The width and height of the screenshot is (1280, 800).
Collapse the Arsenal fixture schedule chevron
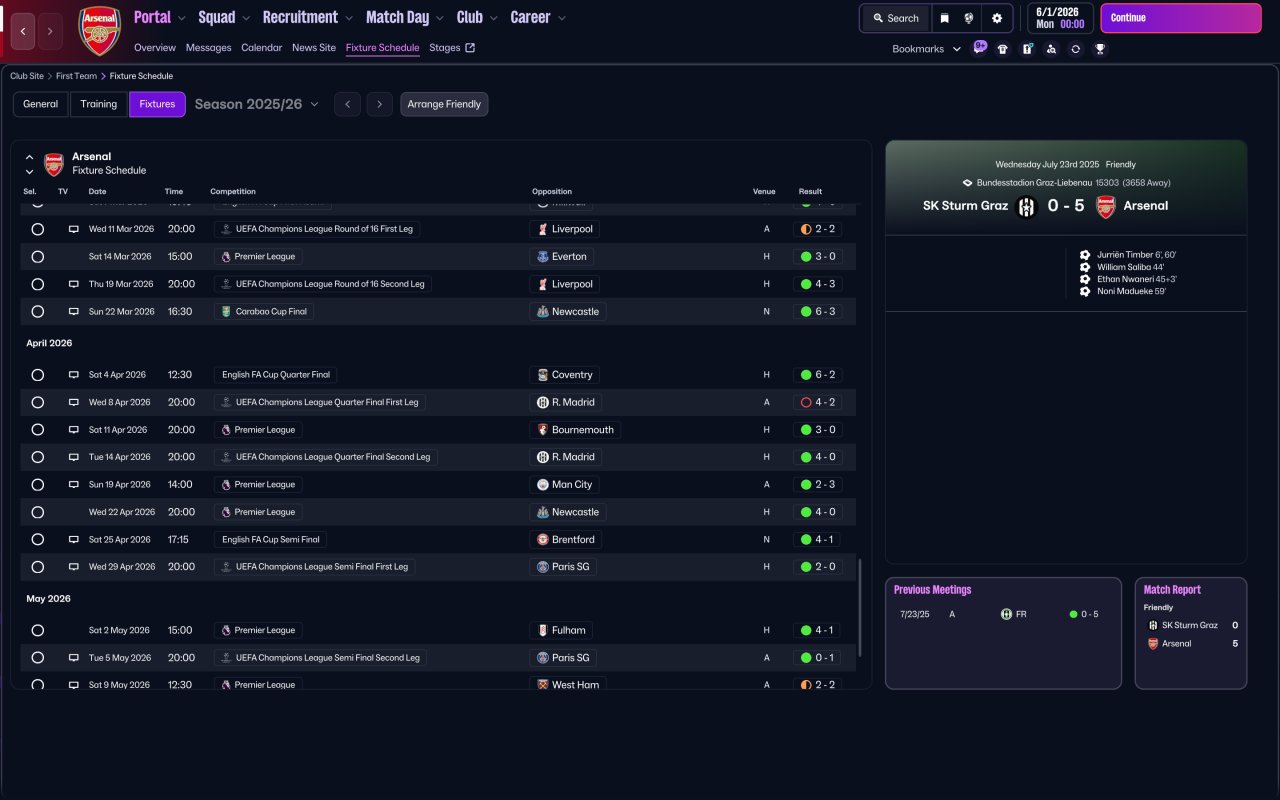[29, 157]
